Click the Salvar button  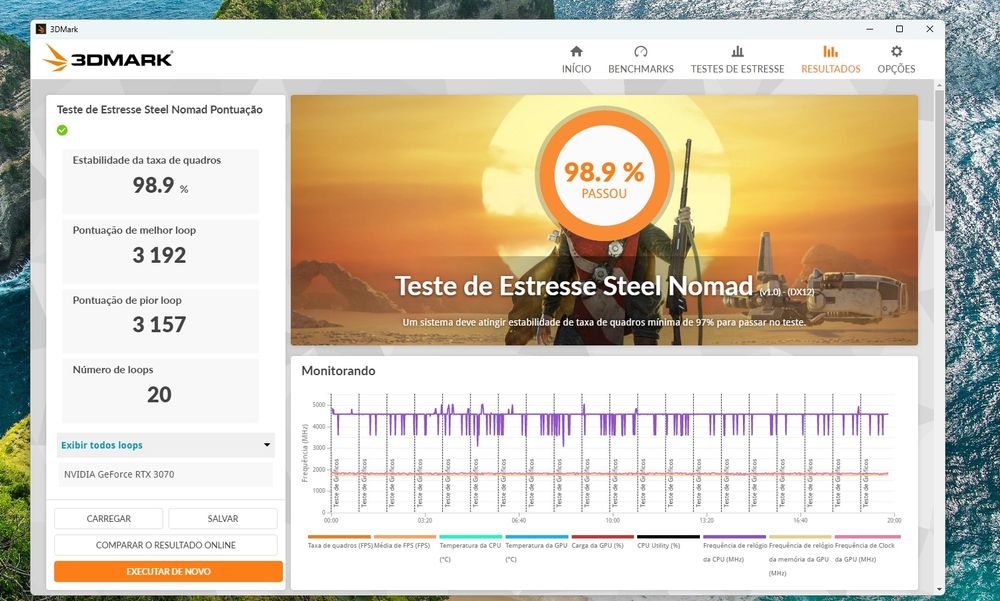(223, 519)
